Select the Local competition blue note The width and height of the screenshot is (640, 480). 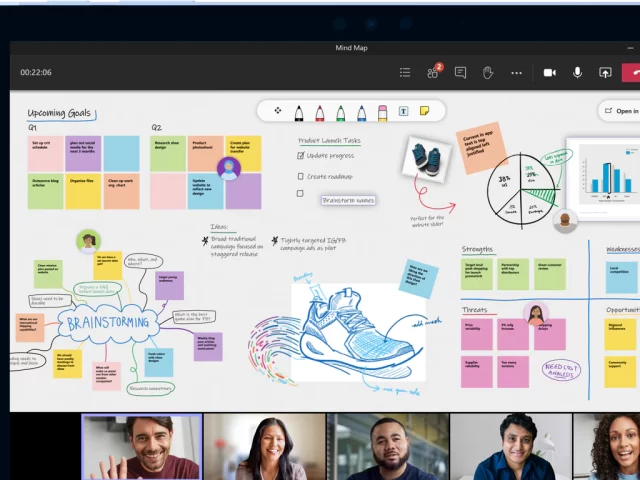622,278
